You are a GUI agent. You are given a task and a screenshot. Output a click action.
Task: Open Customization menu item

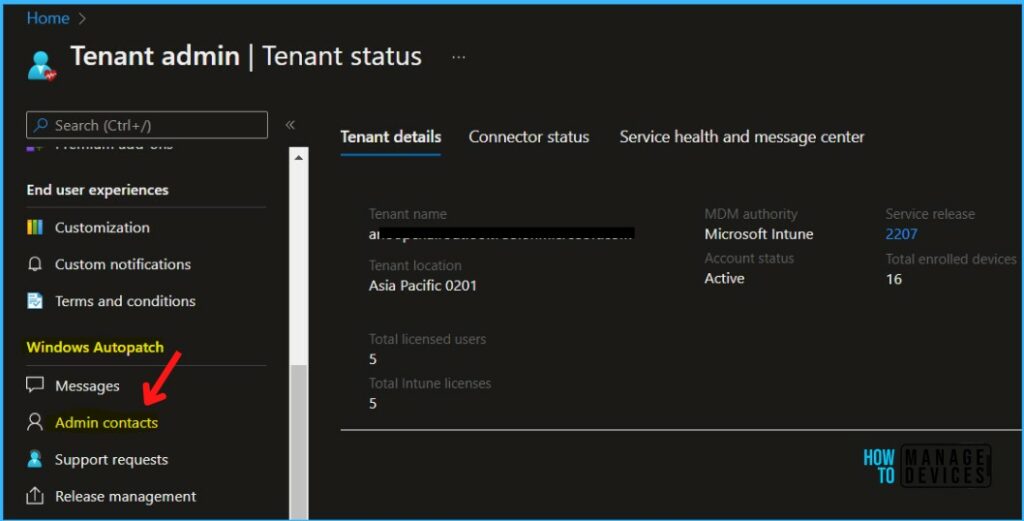[102, 227]
